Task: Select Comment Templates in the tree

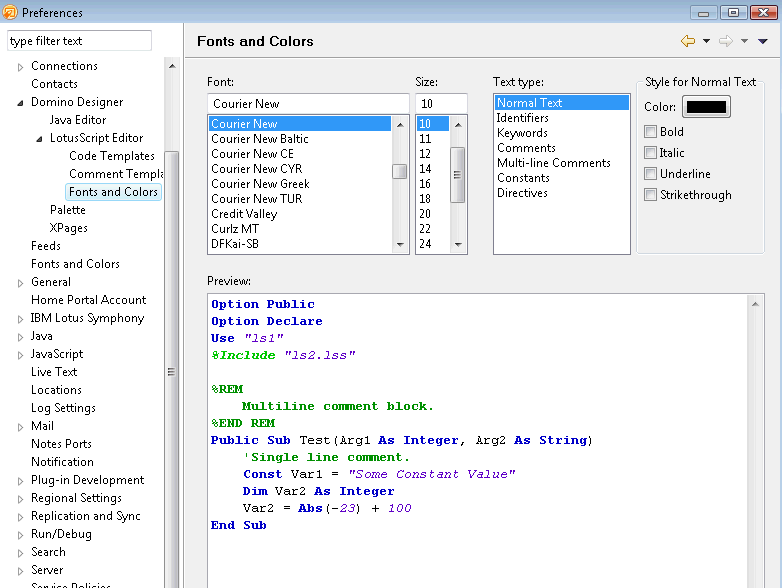Action: [x=116, y=174]
